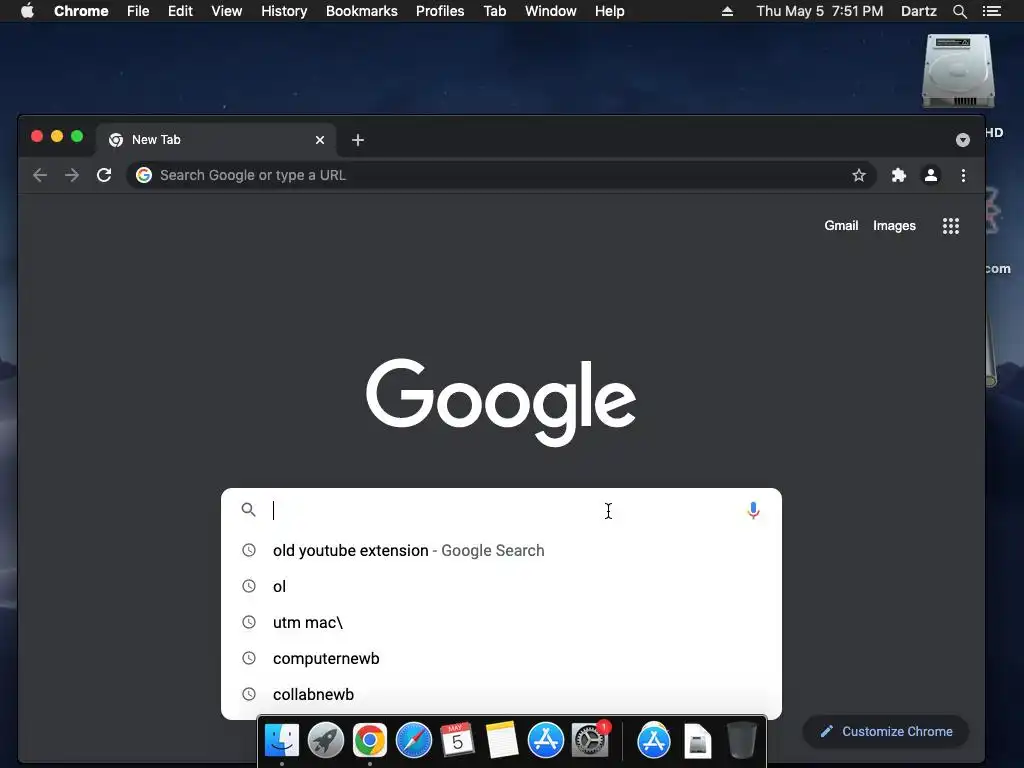Image resolution: width=1024 pixels, height=768 pixels.
Task: Open Finder from the Dock
Action: coord(281,741)
